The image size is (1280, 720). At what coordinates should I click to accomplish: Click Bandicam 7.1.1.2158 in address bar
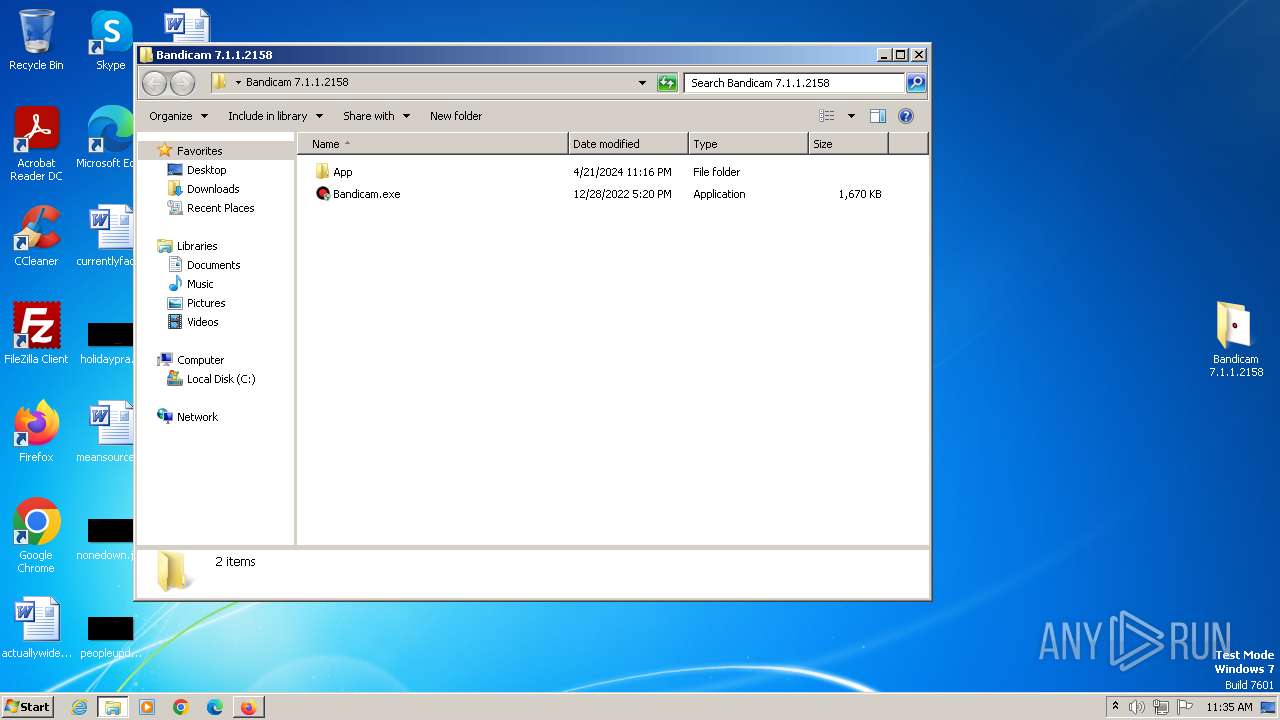point(297,83)
